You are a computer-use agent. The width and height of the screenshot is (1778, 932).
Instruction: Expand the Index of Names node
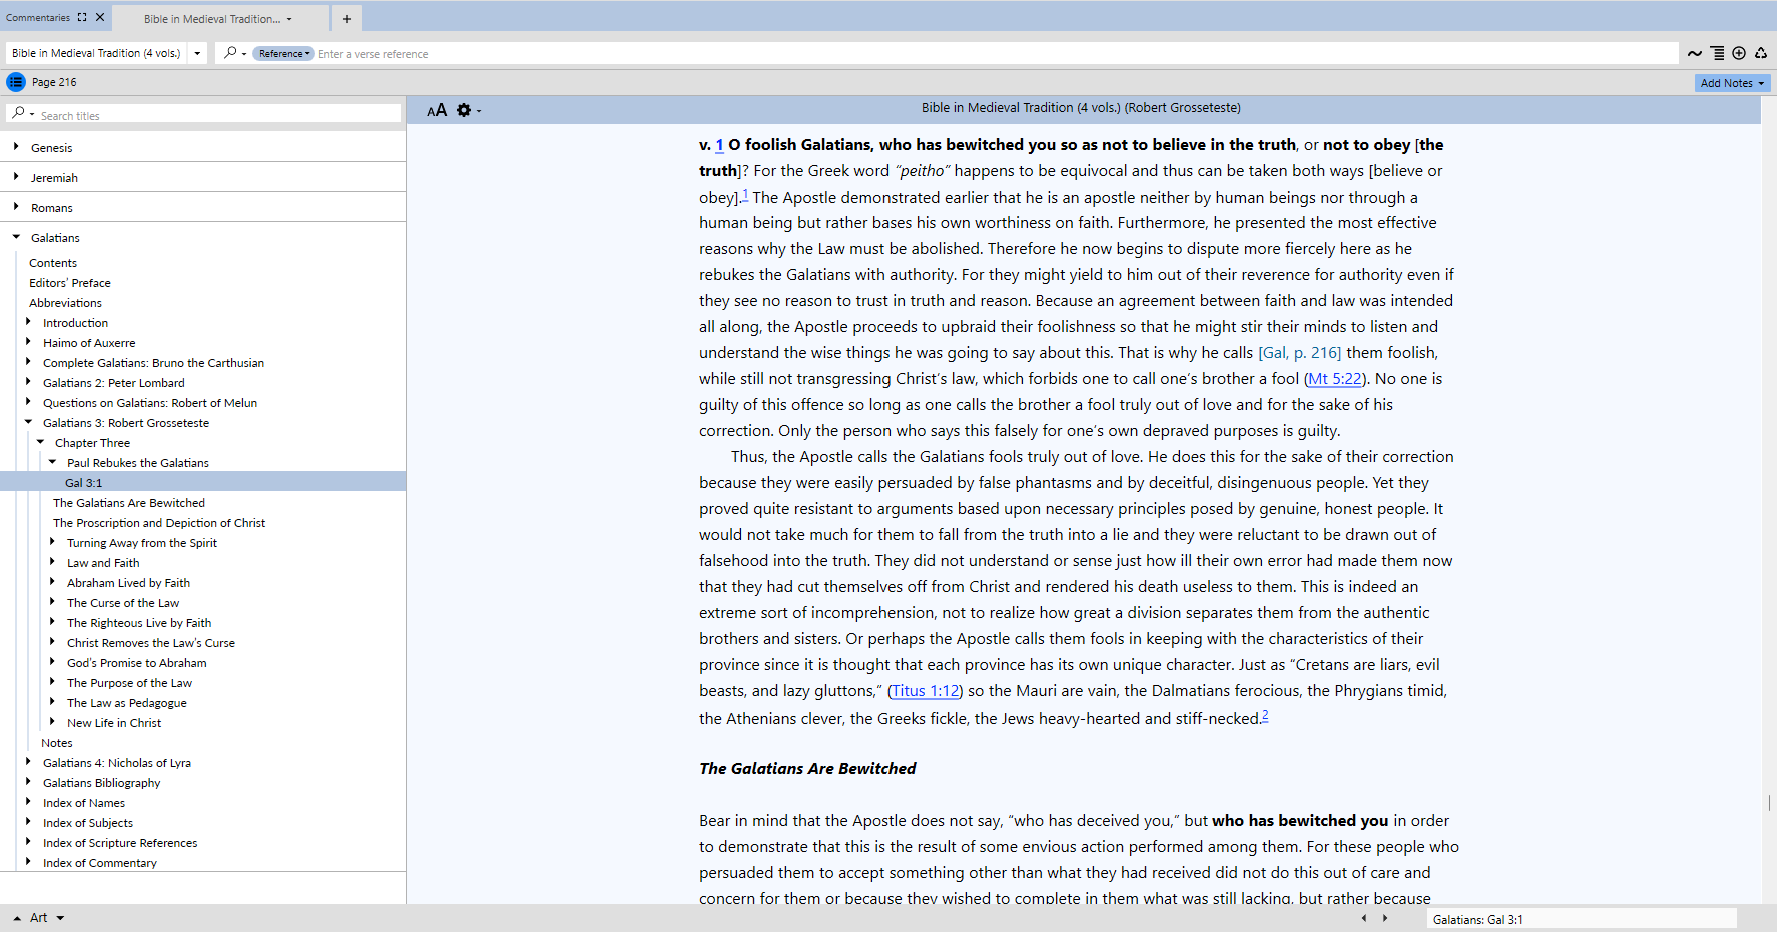28,802
